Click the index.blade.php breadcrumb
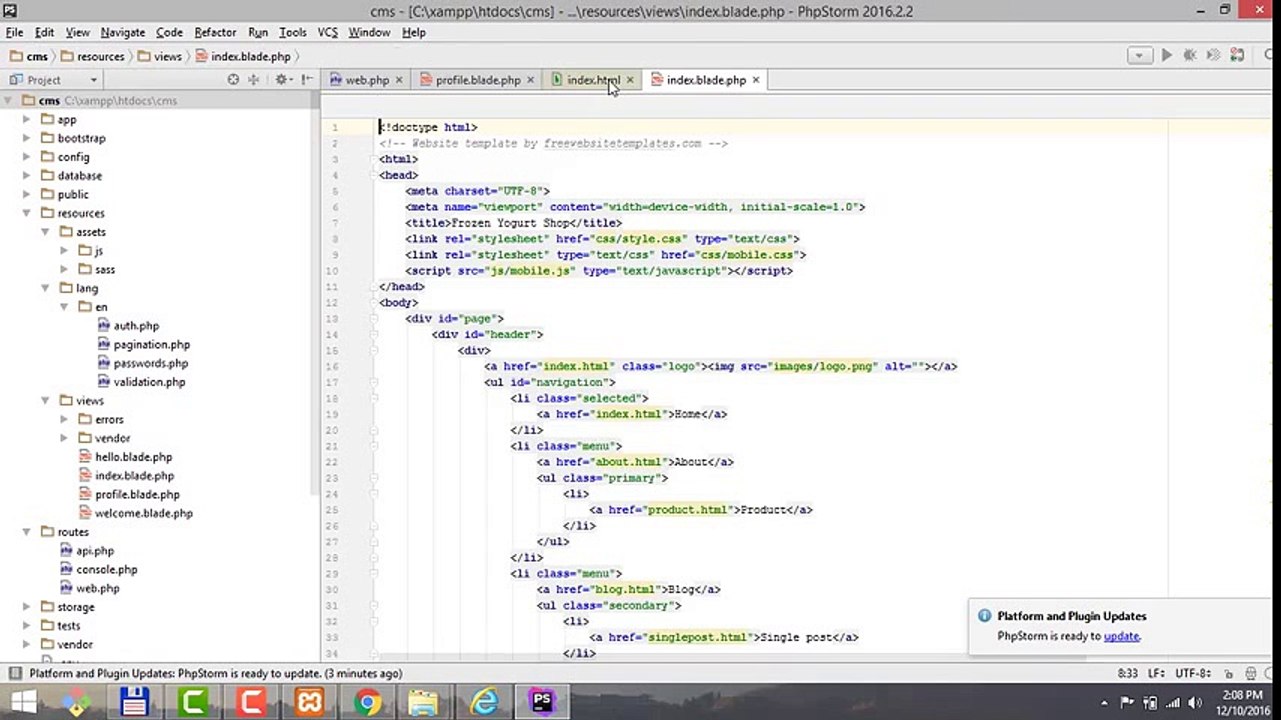This screenshot has height=720, width=1281. click(x=243, y=56)
